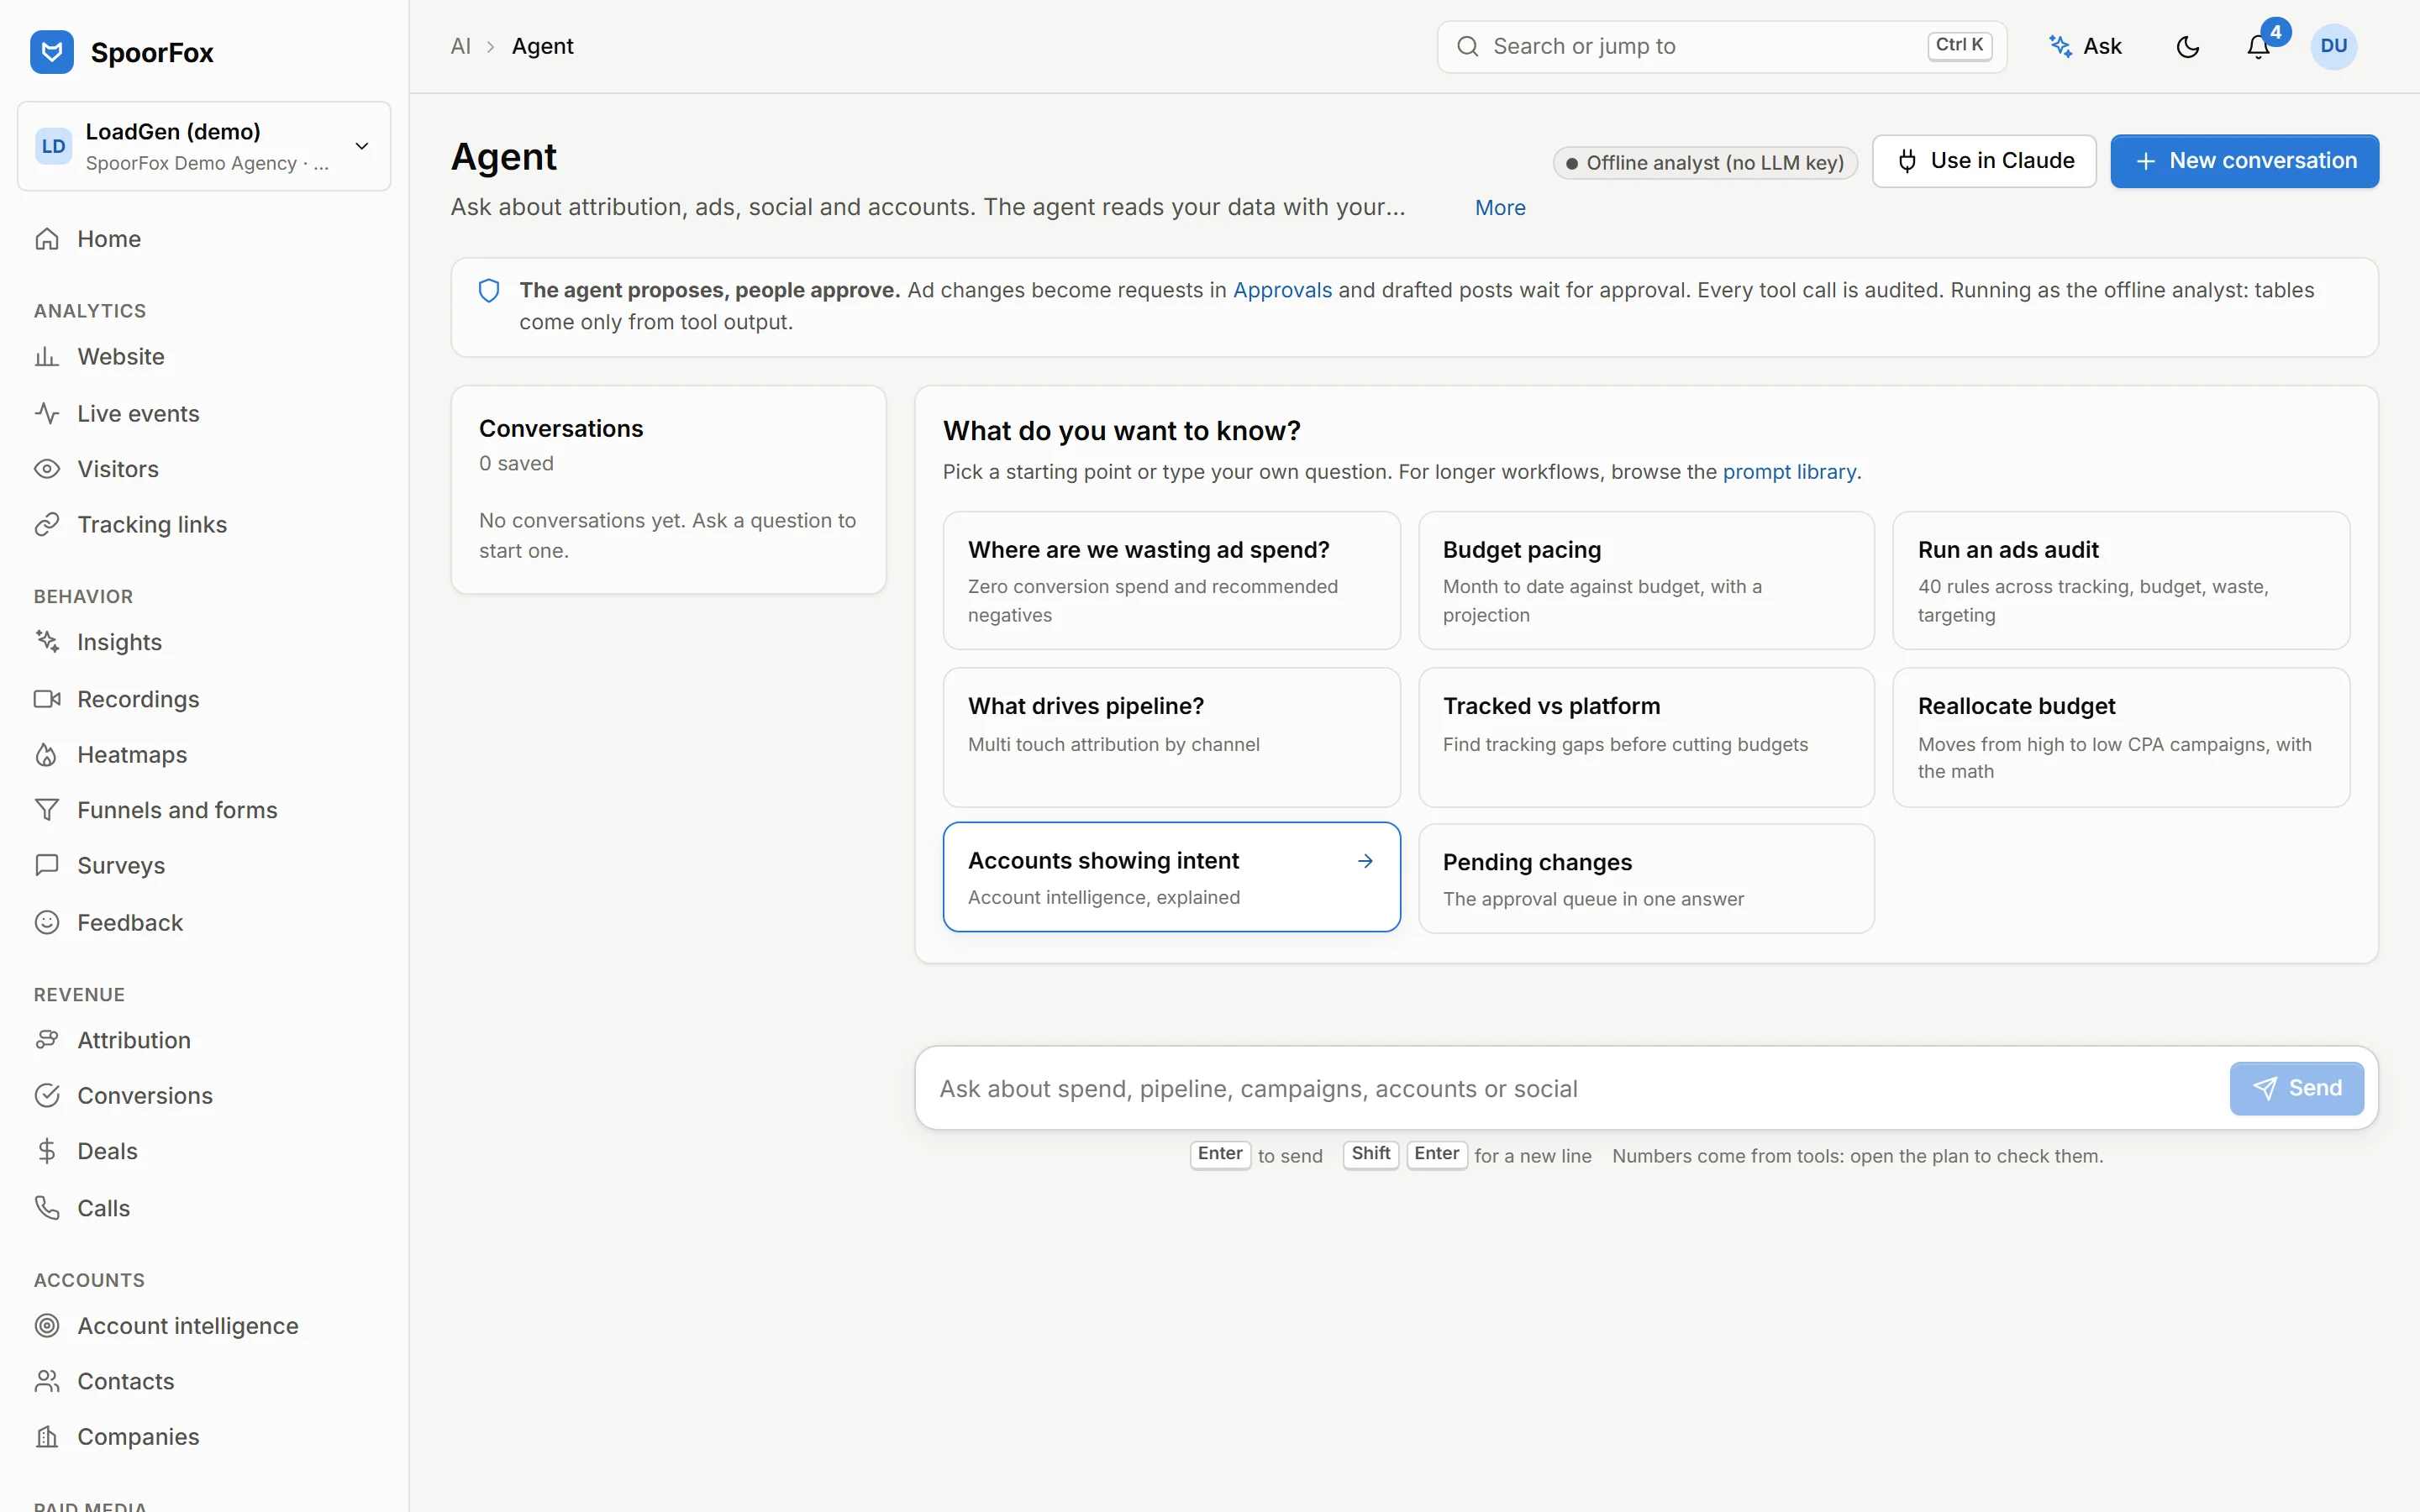Click the Live events pulse icon

(47, 413)
